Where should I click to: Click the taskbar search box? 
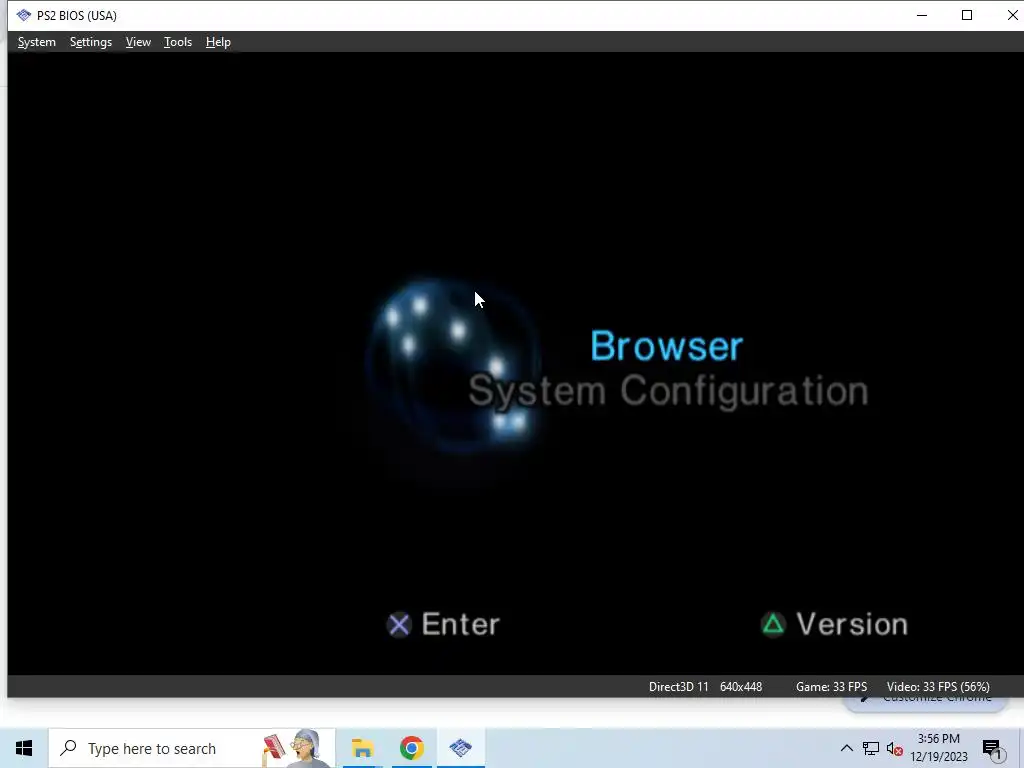(x=192, y=748)
